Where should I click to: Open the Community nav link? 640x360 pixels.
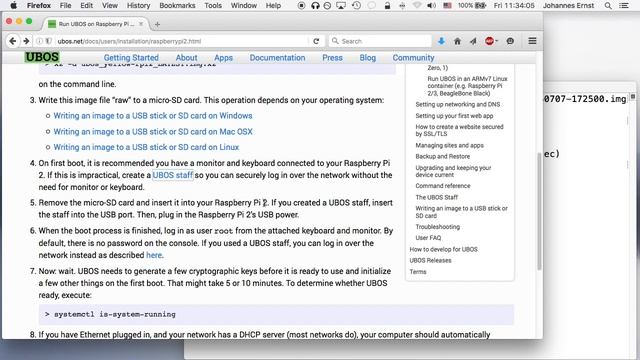[413, 58]
